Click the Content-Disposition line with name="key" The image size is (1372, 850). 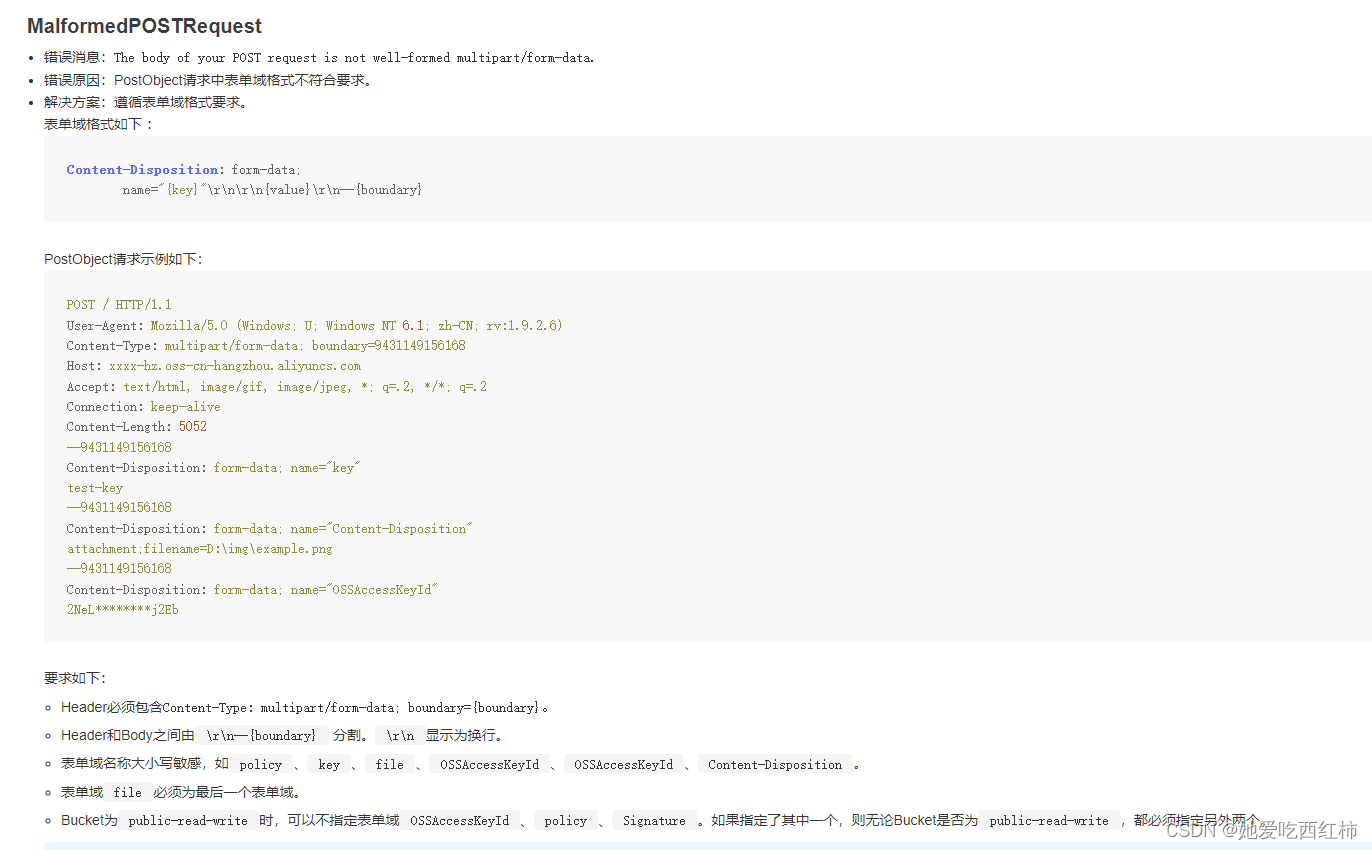point(213,468)
